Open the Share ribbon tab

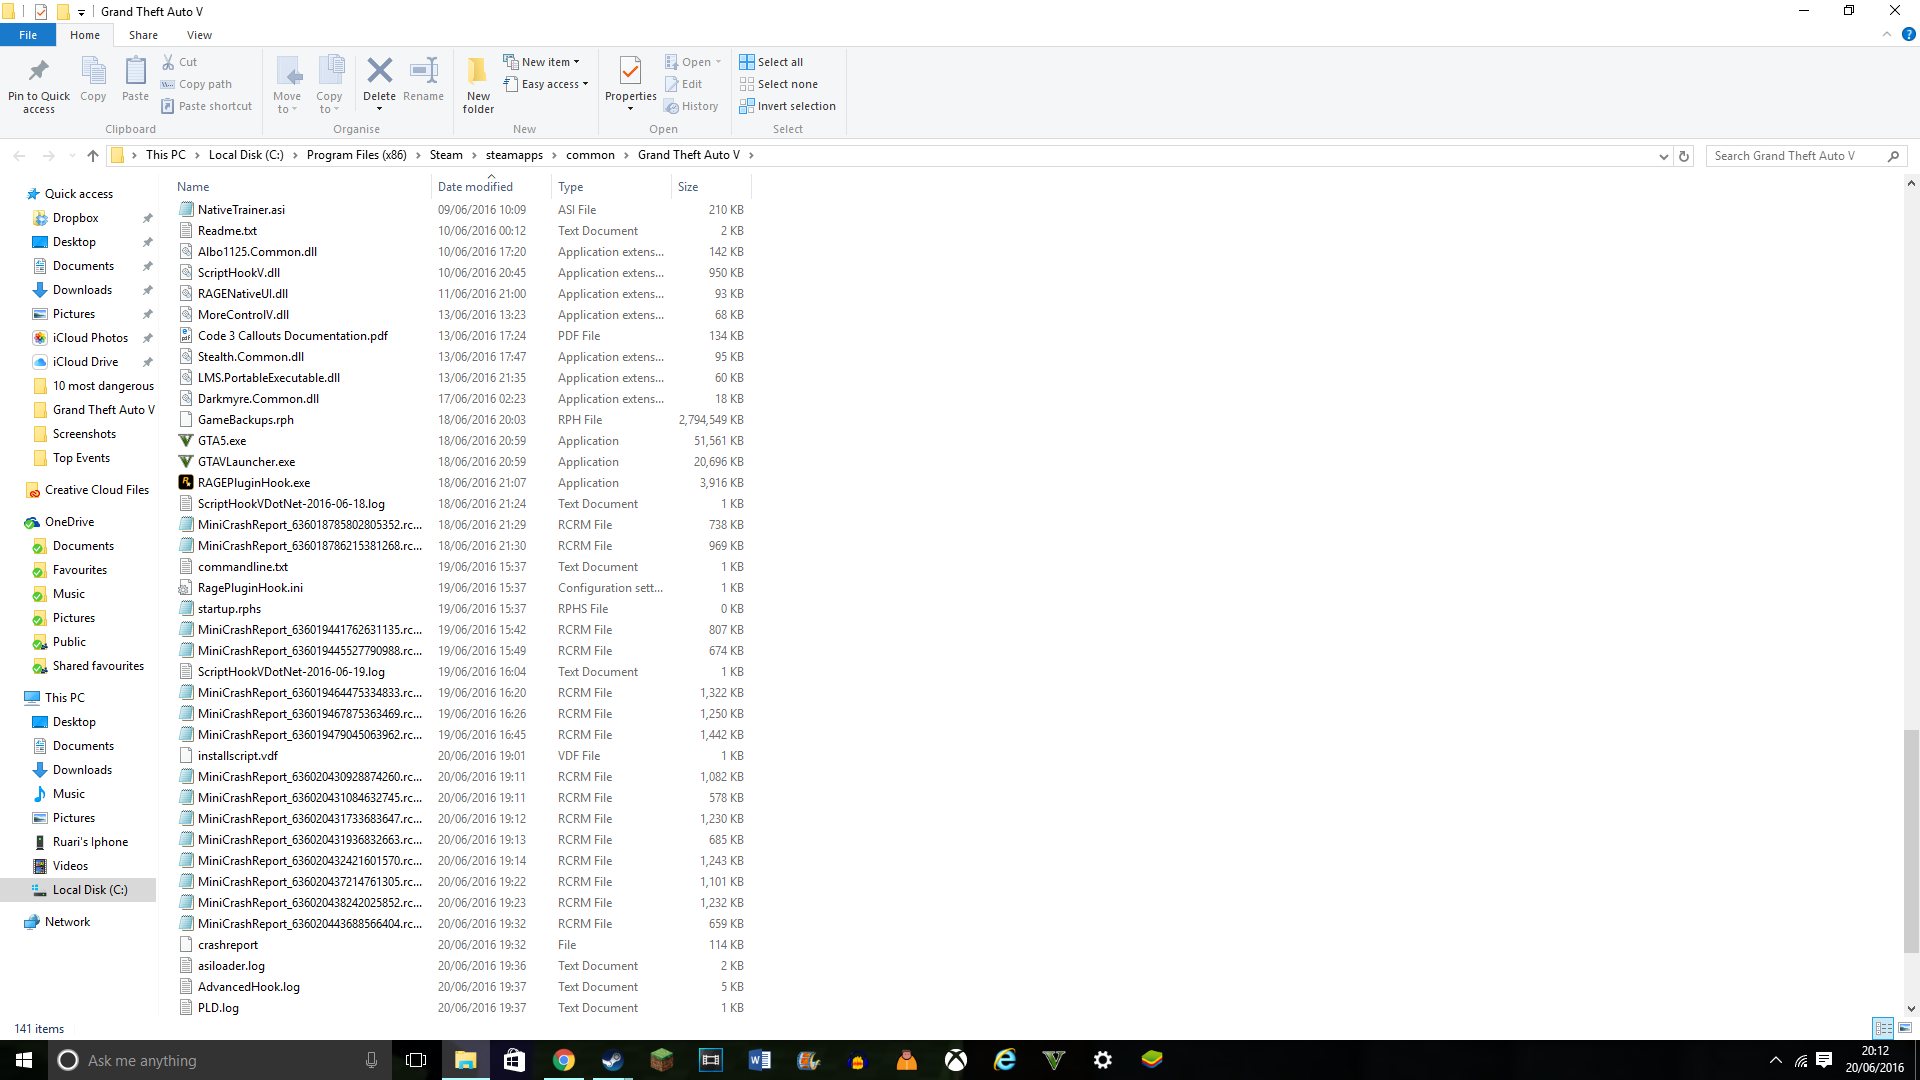point(143,35)
